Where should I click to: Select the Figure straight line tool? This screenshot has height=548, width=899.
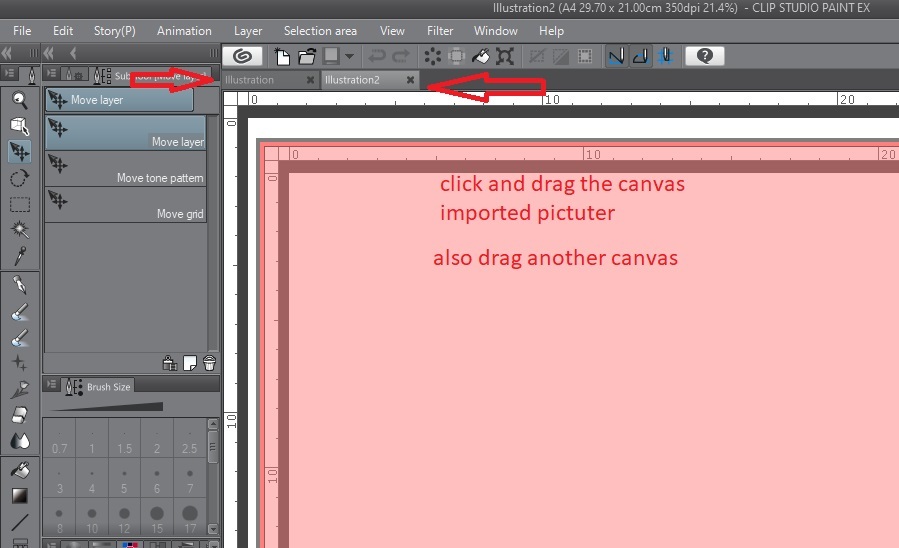pyautogui.click(x=19, y=522)
